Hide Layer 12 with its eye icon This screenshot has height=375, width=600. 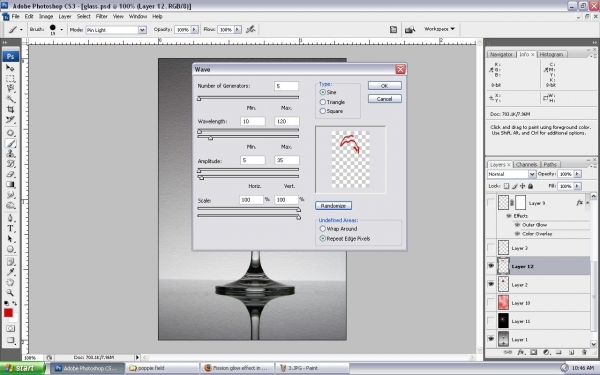click(491, 266)
